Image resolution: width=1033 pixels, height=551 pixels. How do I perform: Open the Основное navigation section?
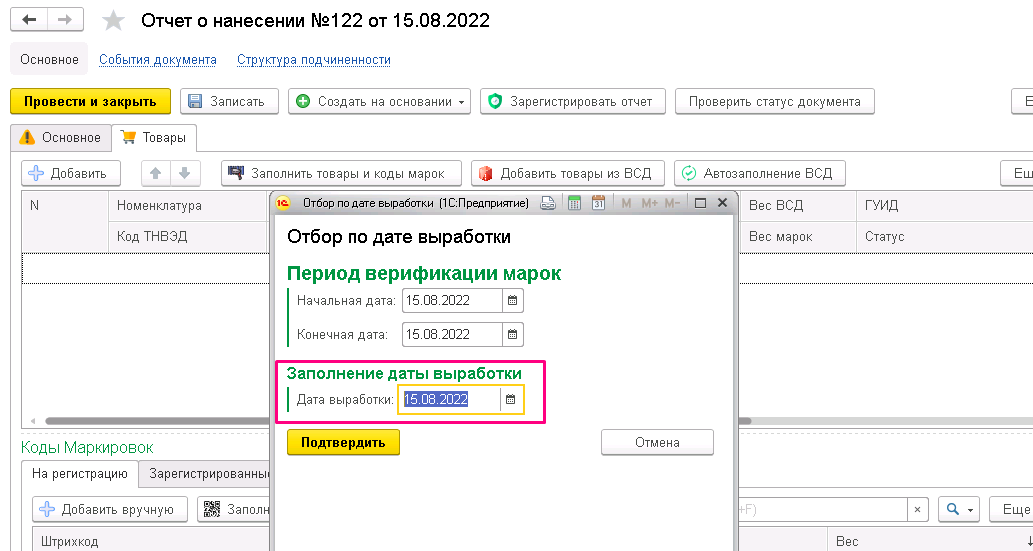[49, 59]
